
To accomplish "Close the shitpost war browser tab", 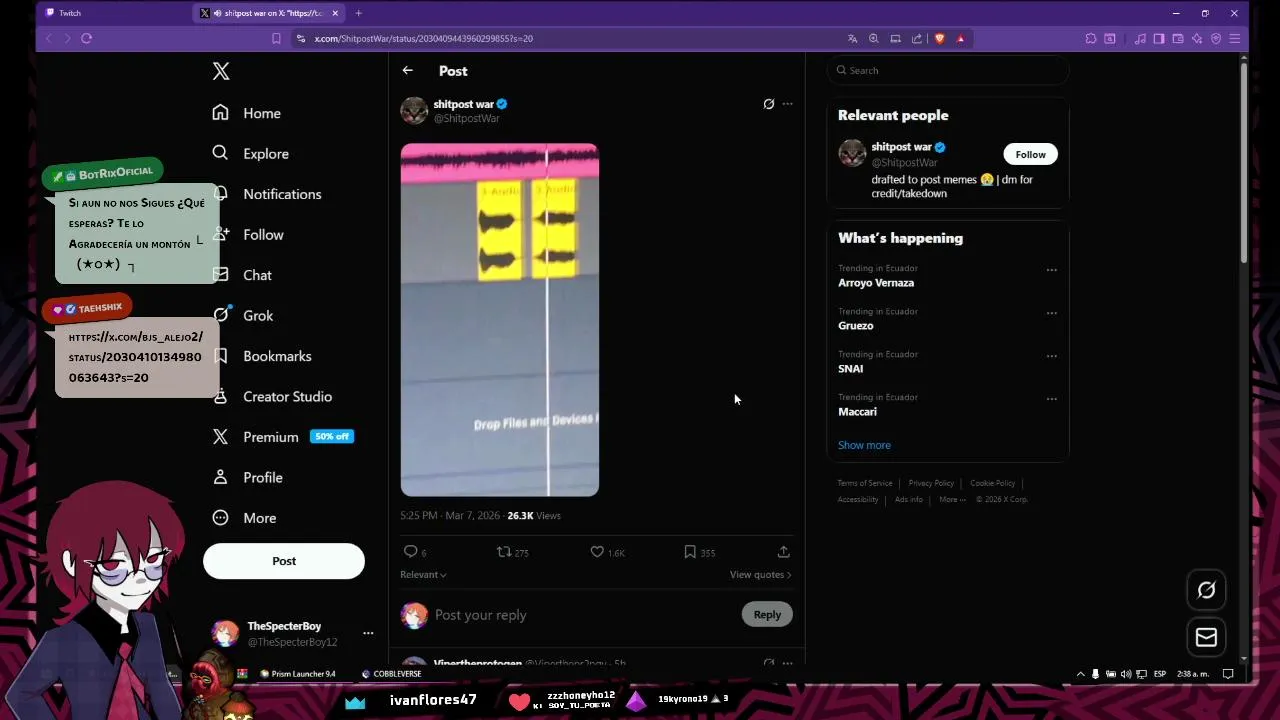I will [x=335, y=13].
